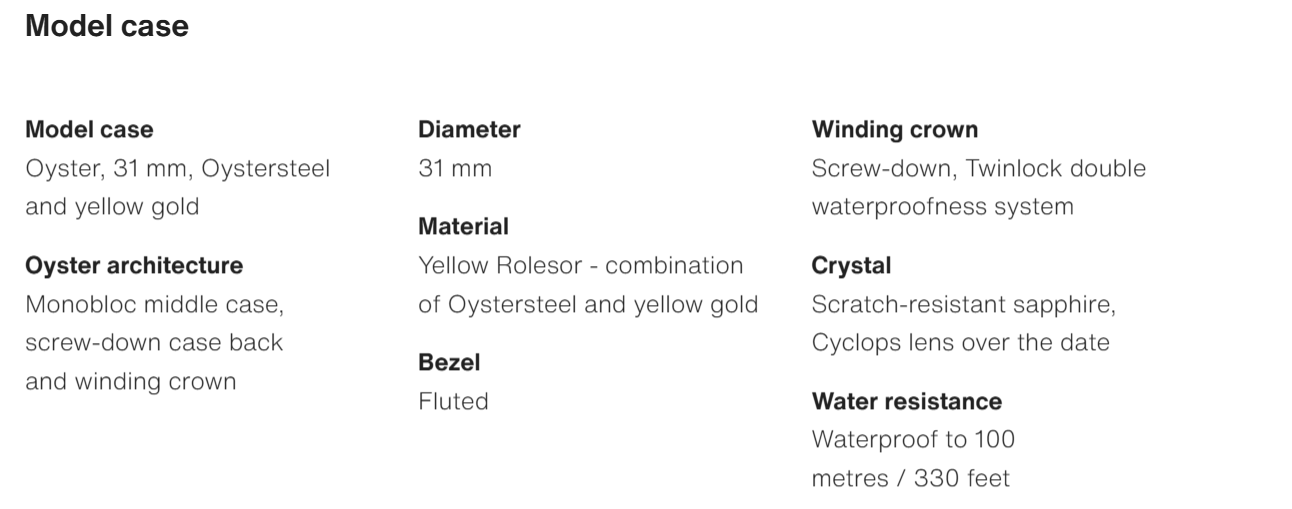Select the Oyster architecture label

(x=134, y=265)
